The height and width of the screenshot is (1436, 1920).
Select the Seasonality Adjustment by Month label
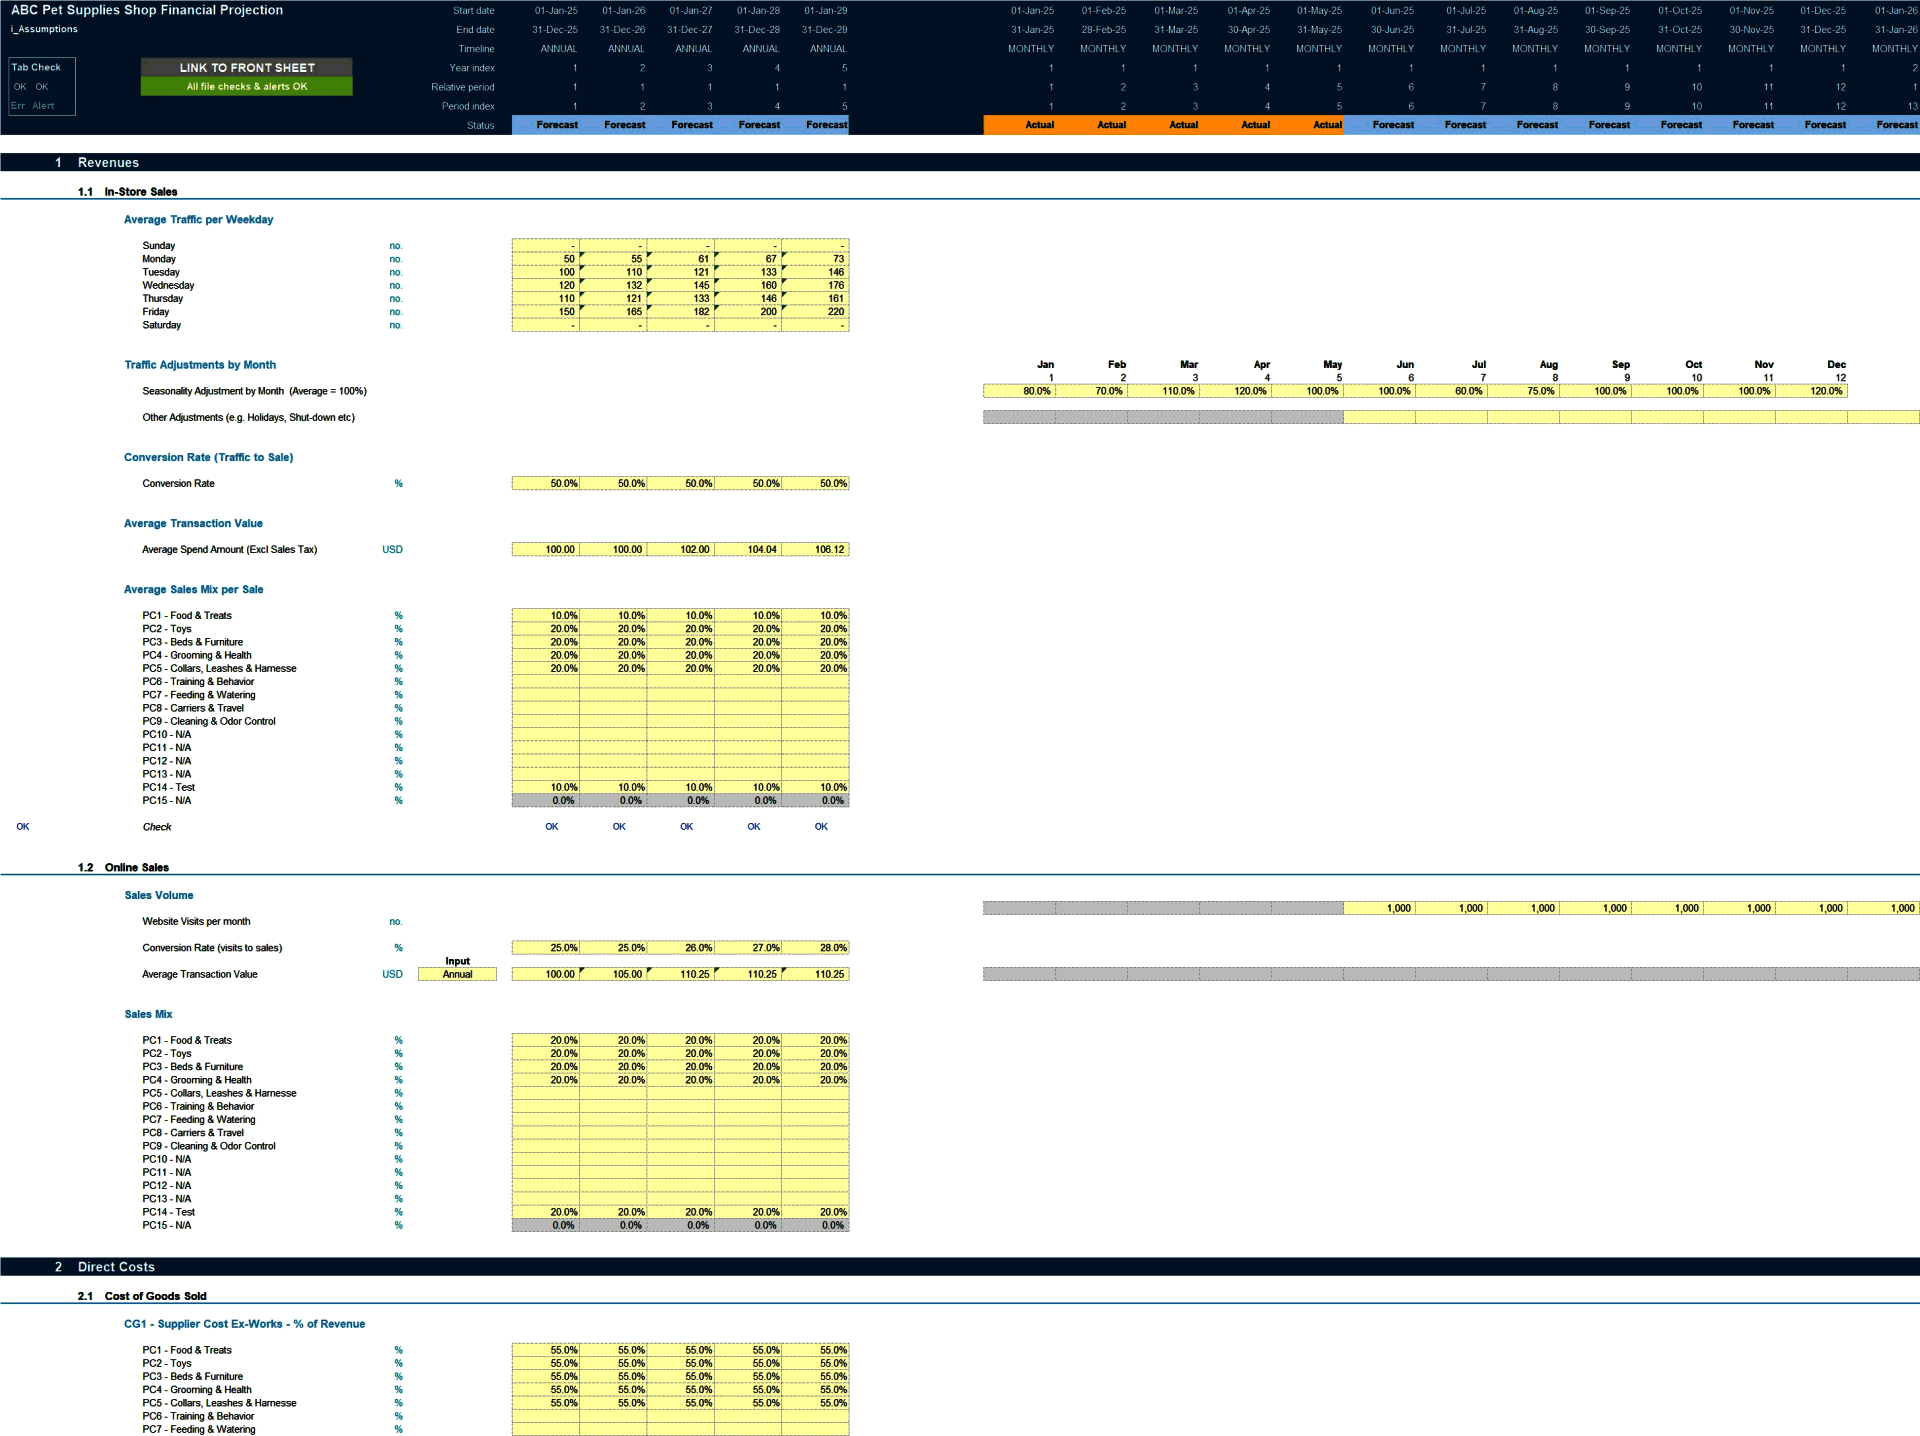pyautogui.click(x=254, y=391)
